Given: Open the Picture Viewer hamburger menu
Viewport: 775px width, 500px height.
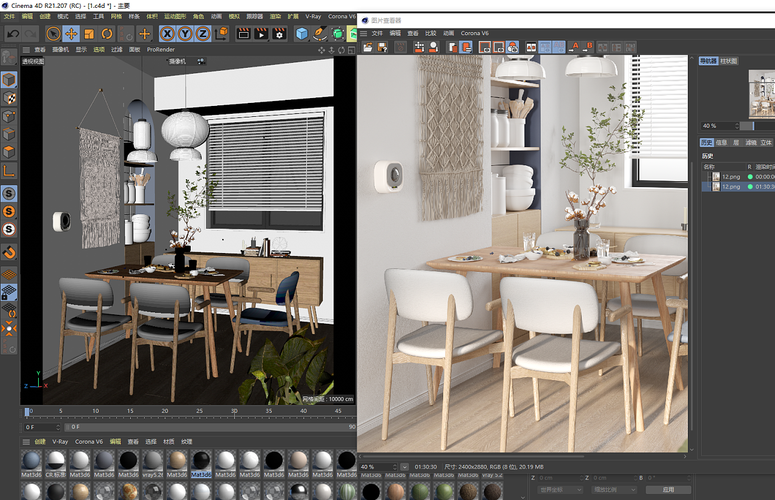Looking at the screenshot, I should 363,33.
